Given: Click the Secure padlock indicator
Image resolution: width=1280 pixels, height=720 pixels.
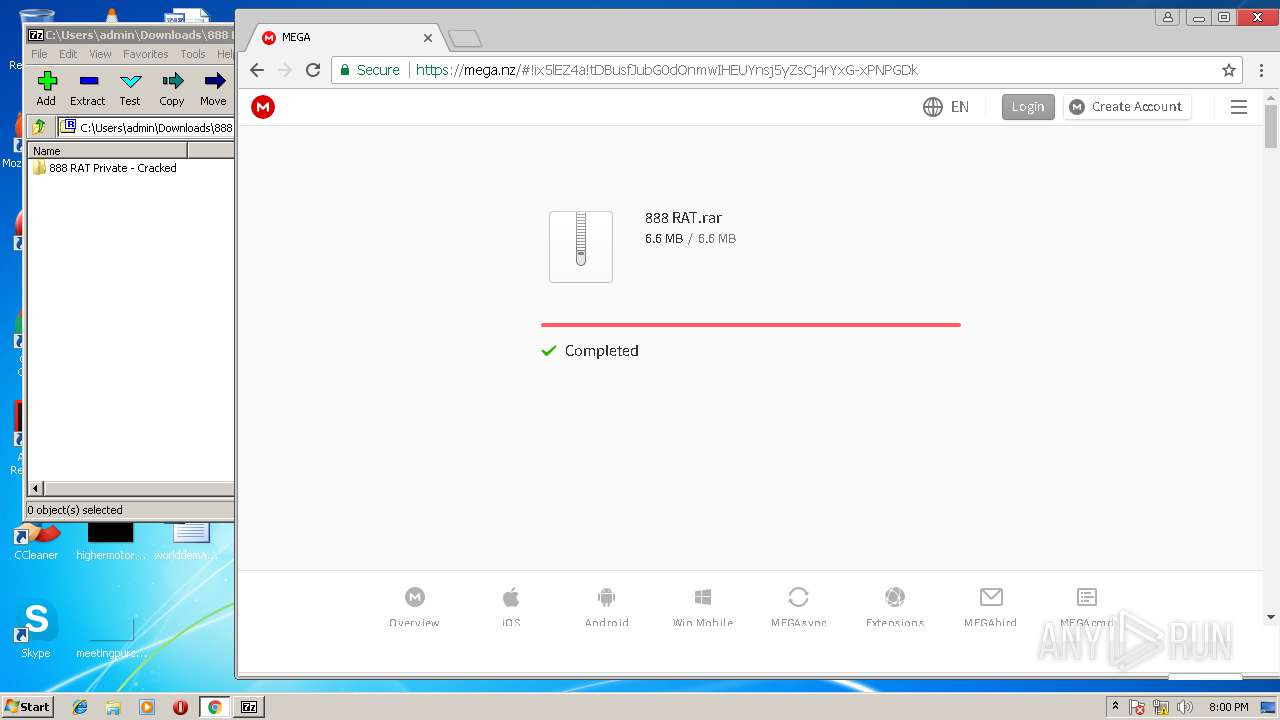Looking at the screenshot, I should click(x=370, y=70).
